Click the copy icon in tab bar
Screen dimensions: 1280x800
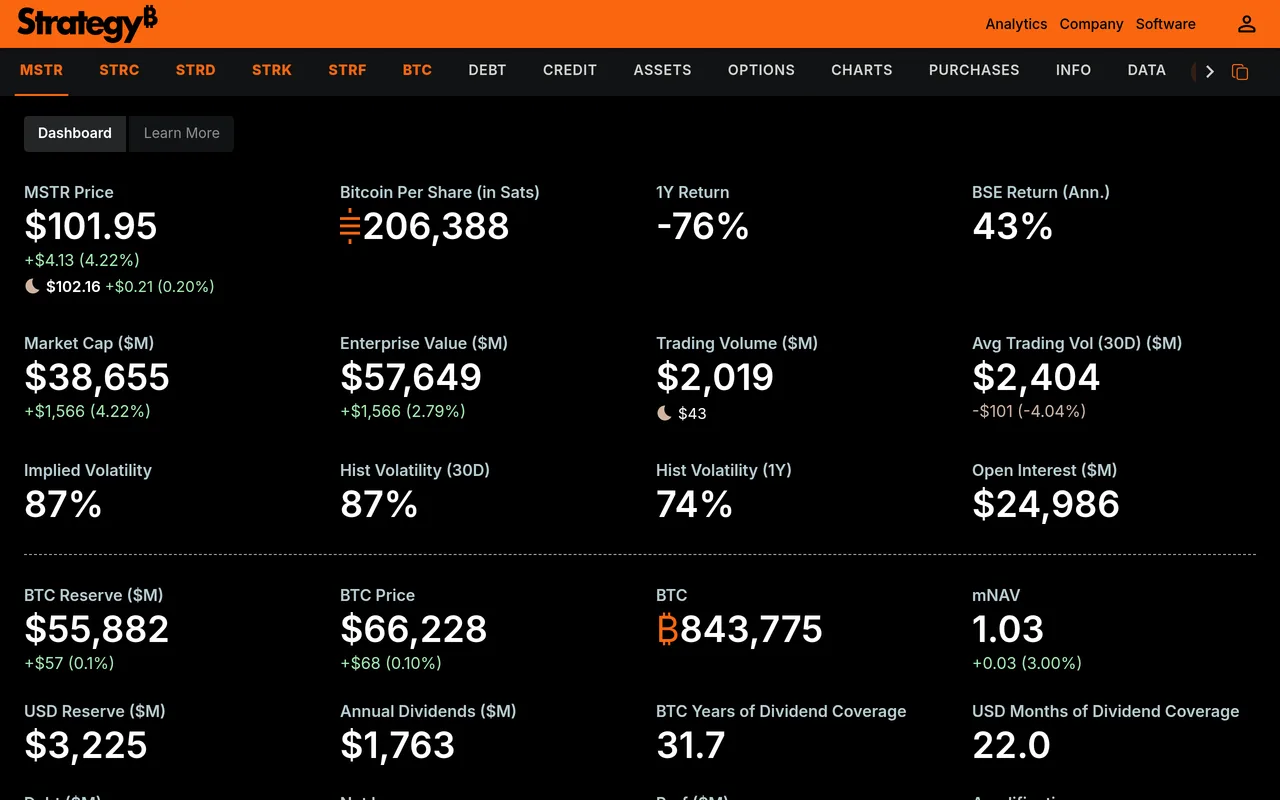point(1240,72)
